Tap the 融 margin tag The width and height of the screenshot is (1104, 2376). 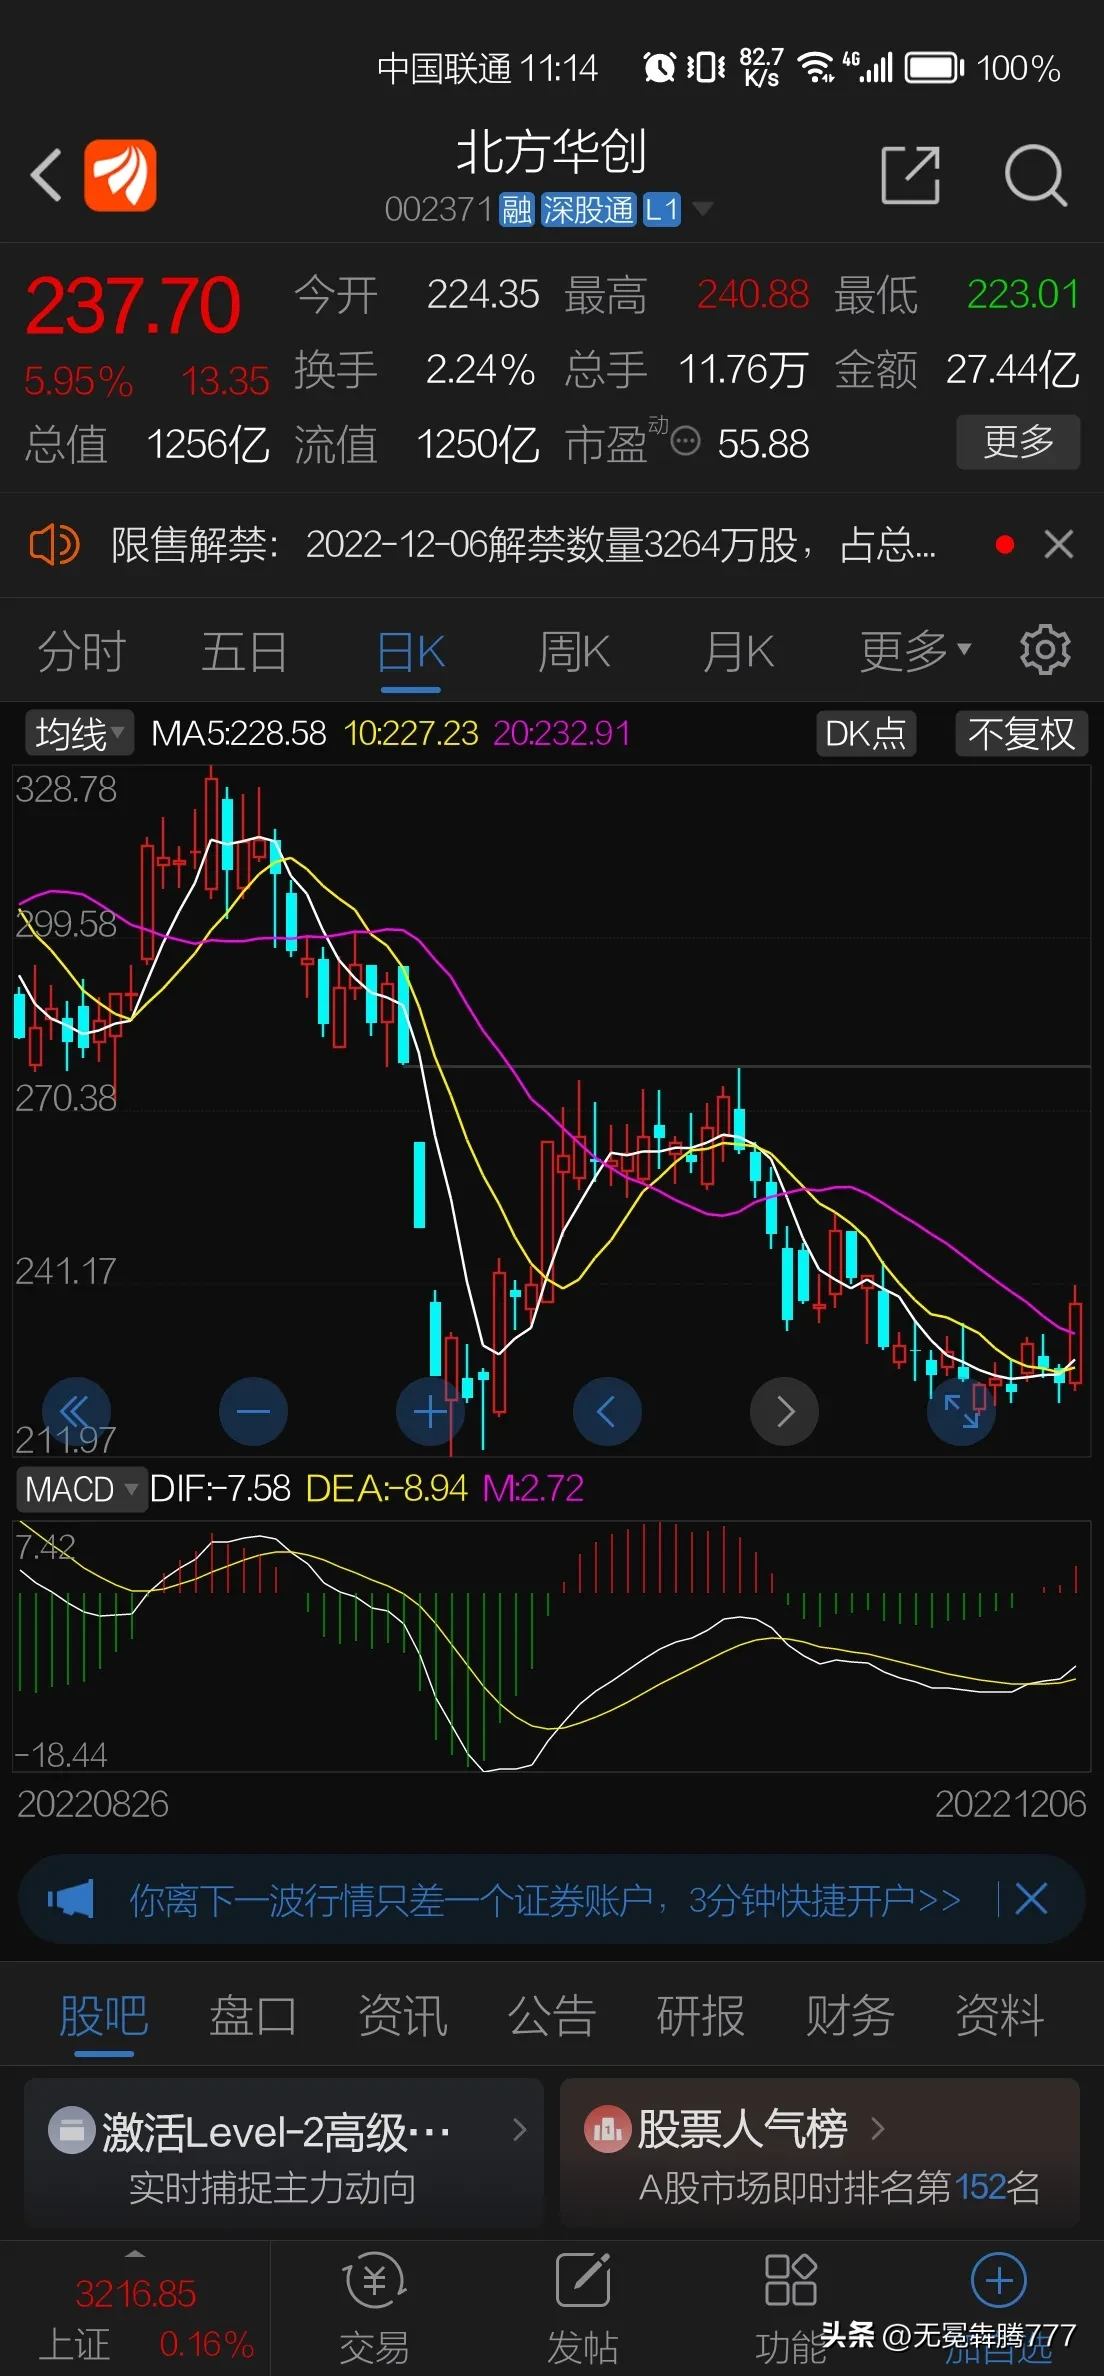point(517,210)
